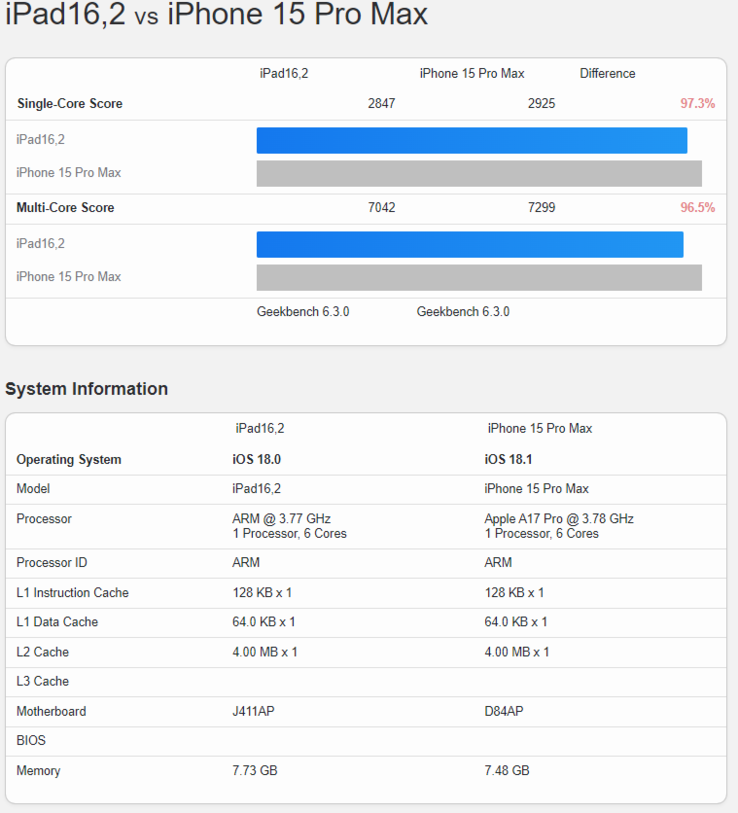The width and height of the screenshot is (738, 813).
Task: Select the 97.3% single-core difference value
Action: [697, 104]
